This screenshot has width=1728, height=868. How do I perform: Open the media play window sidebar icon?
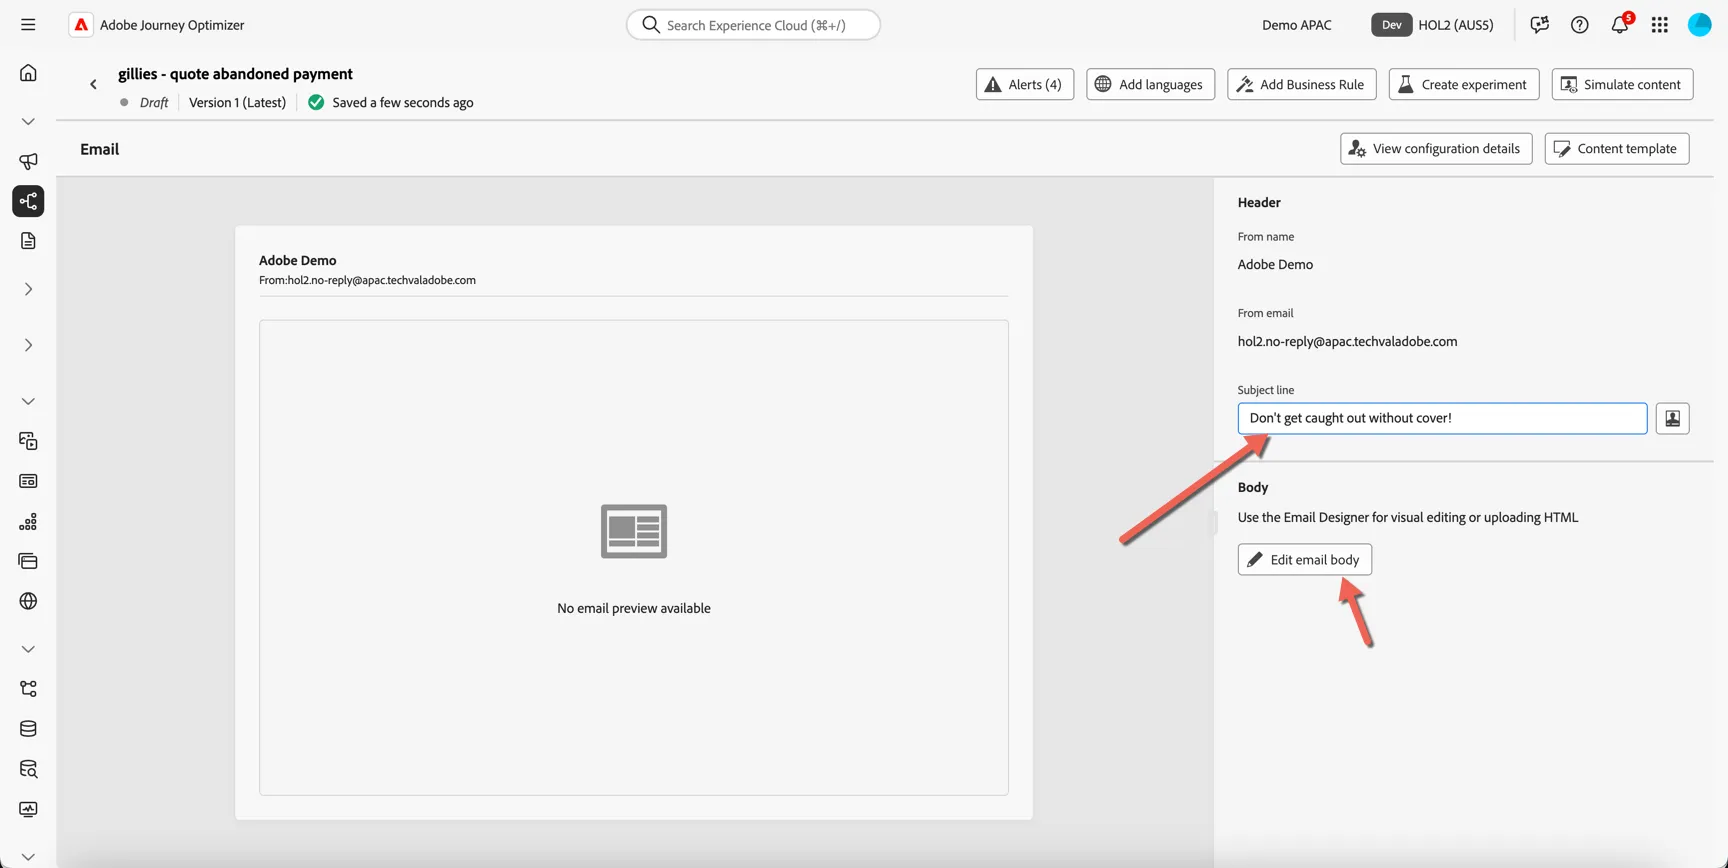point(28,441)
